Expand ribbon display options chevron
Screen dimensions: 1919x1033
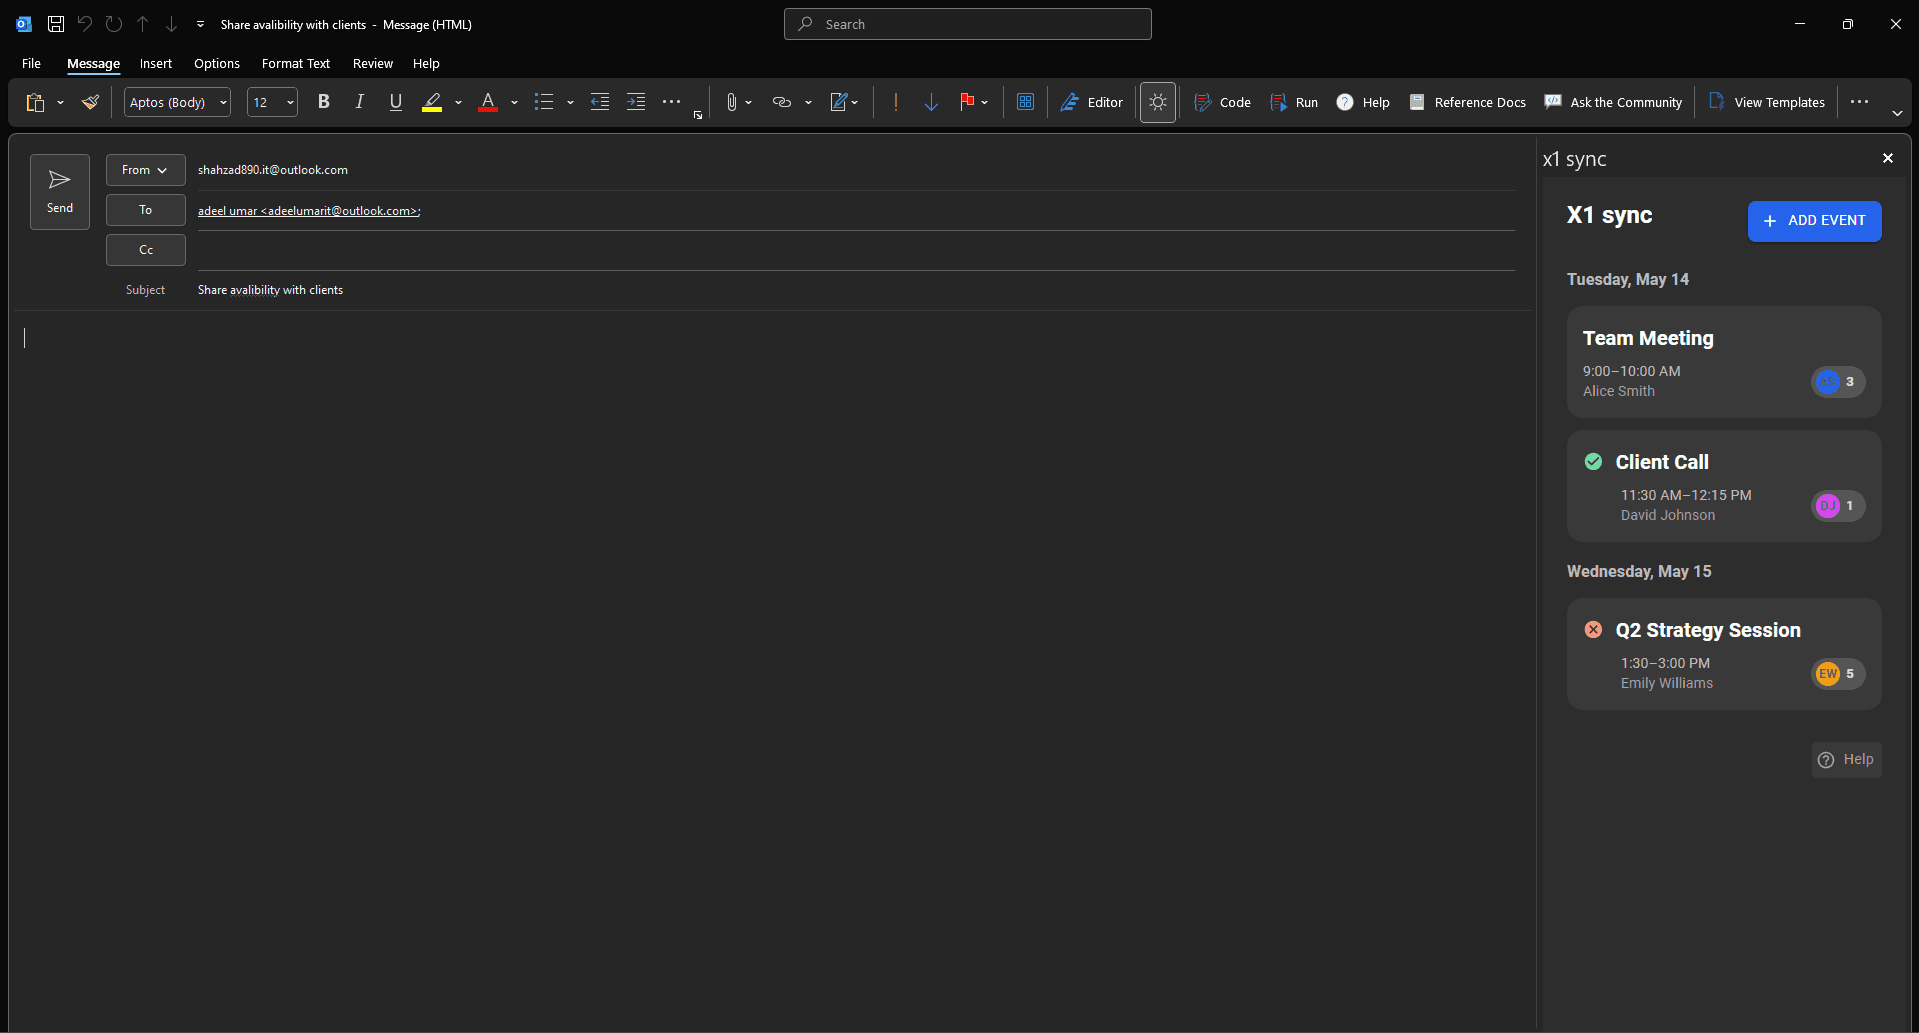click(1897, 114)
